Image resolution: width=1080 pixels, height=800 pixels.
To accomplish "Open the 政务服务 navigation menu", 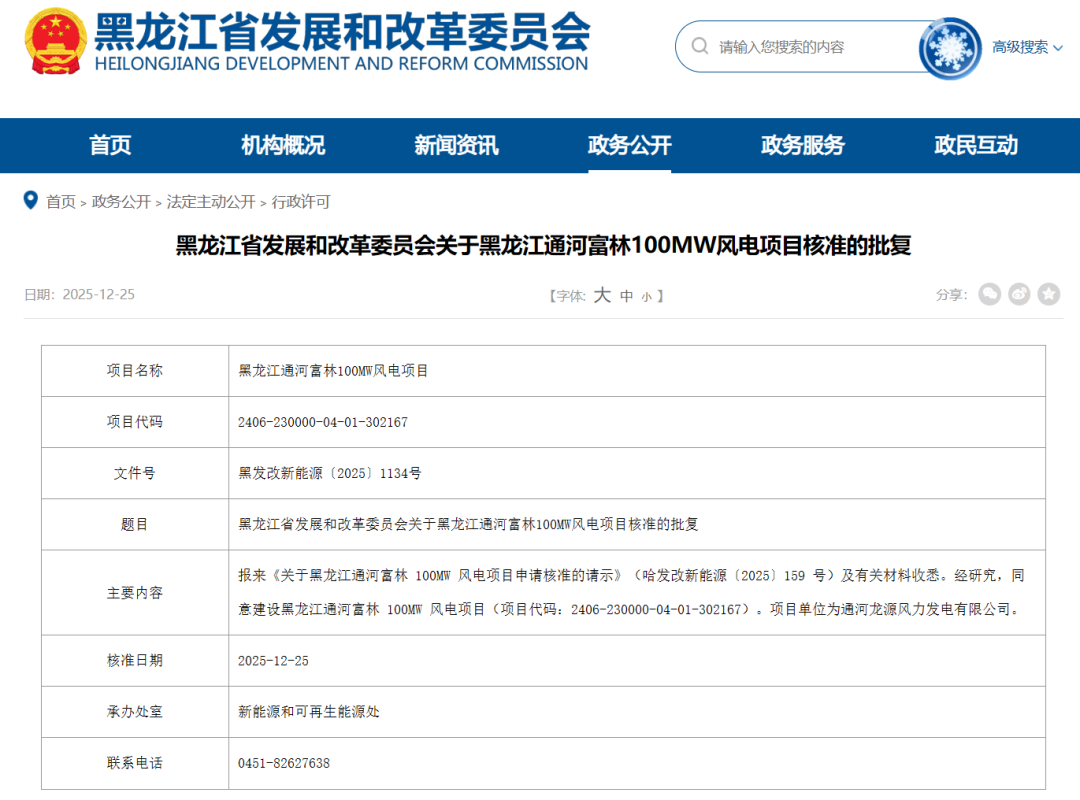I will (803, 145).
